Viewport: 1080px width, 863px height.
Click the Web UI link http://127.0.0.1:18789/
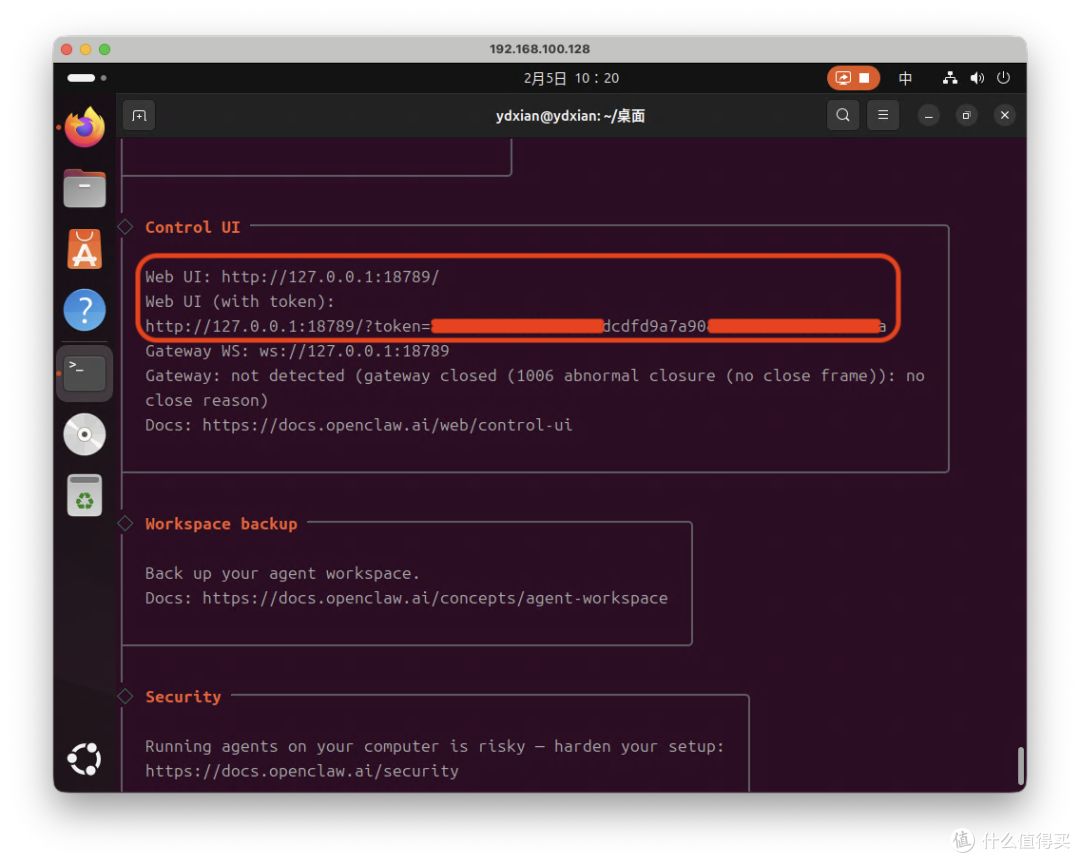click(x=330, y=277)
